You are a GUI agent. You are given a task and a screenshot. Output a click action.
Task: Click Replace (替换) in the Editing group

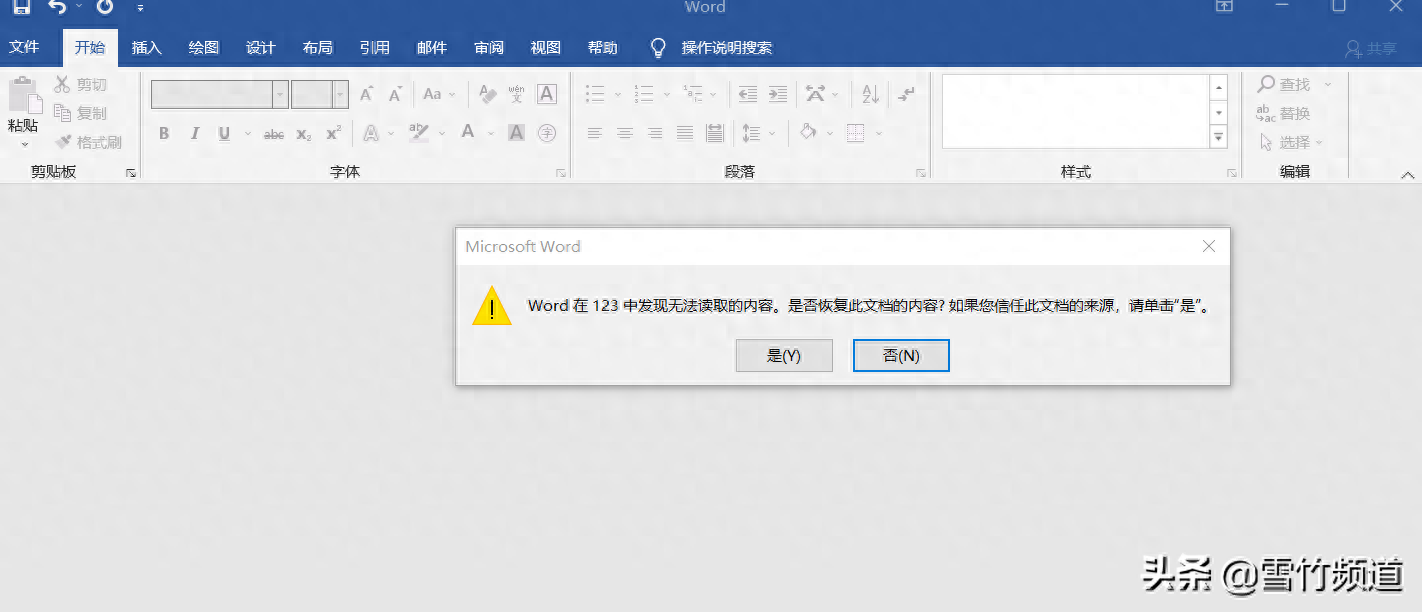(x=1293, y=113)
